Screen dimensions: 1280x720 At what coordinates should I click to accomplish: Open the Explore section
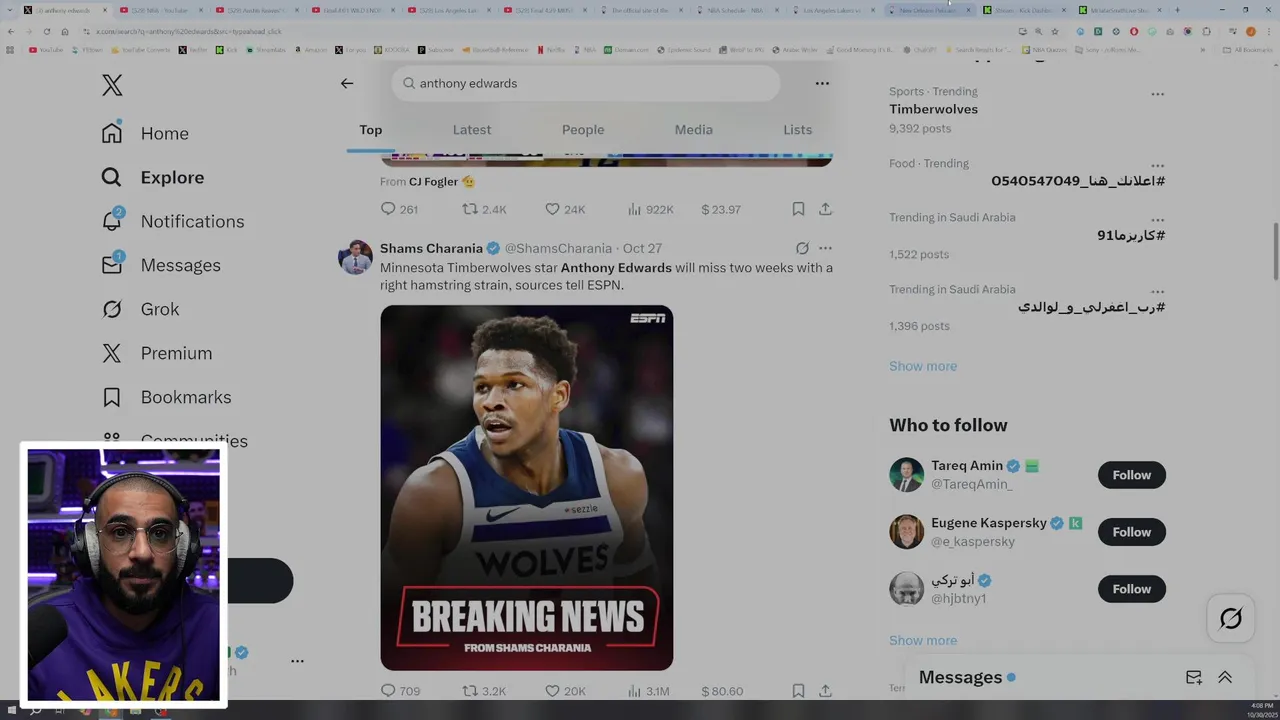(x=152, y=177)
